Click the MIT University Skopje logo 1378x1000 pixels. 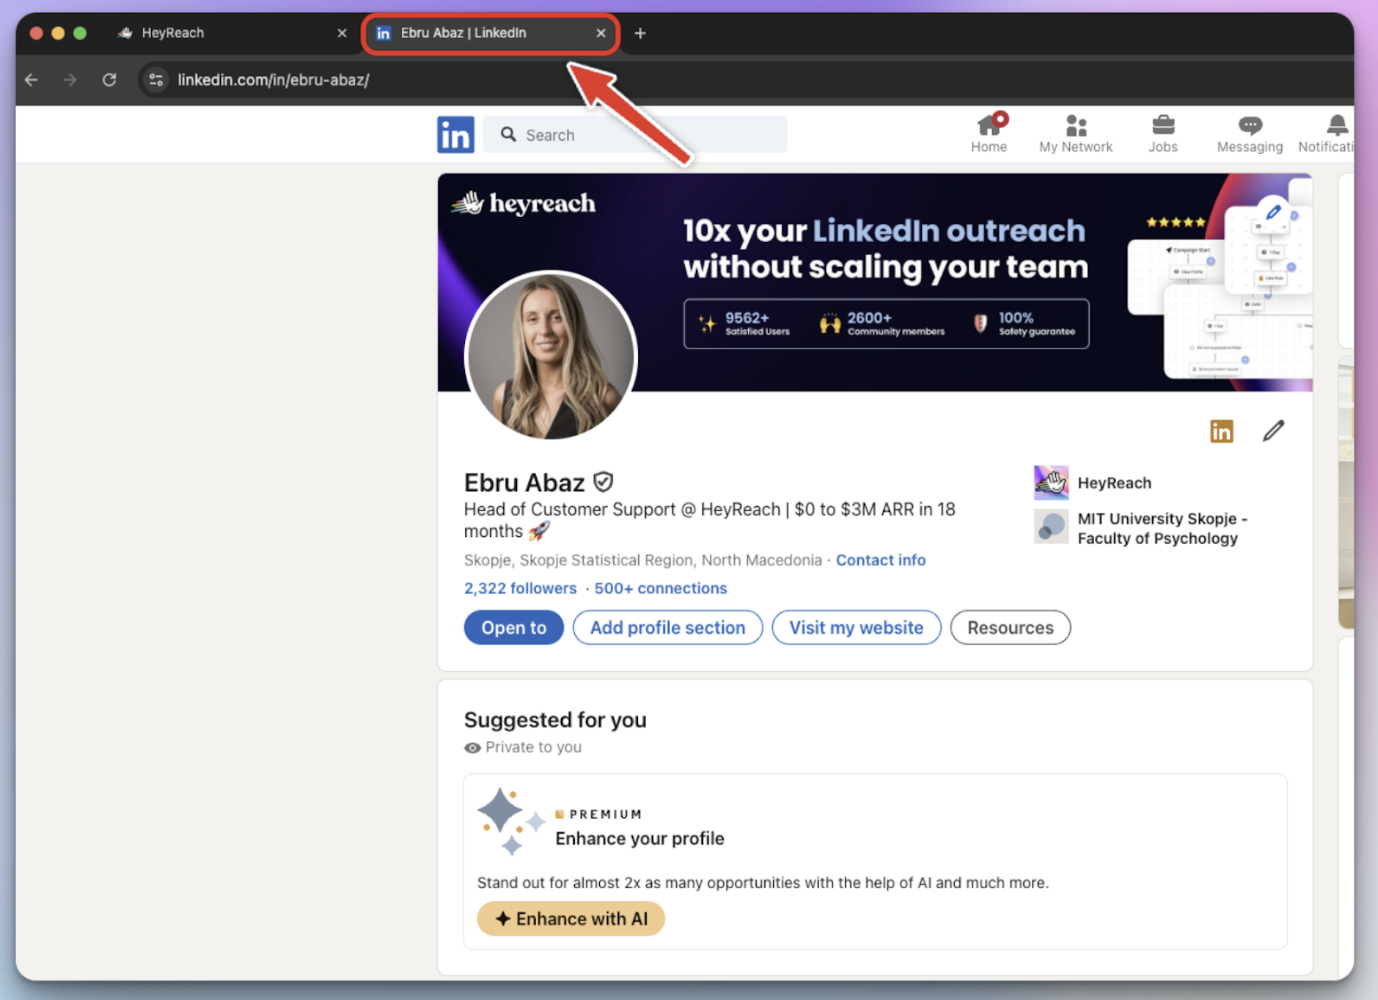1051,526
